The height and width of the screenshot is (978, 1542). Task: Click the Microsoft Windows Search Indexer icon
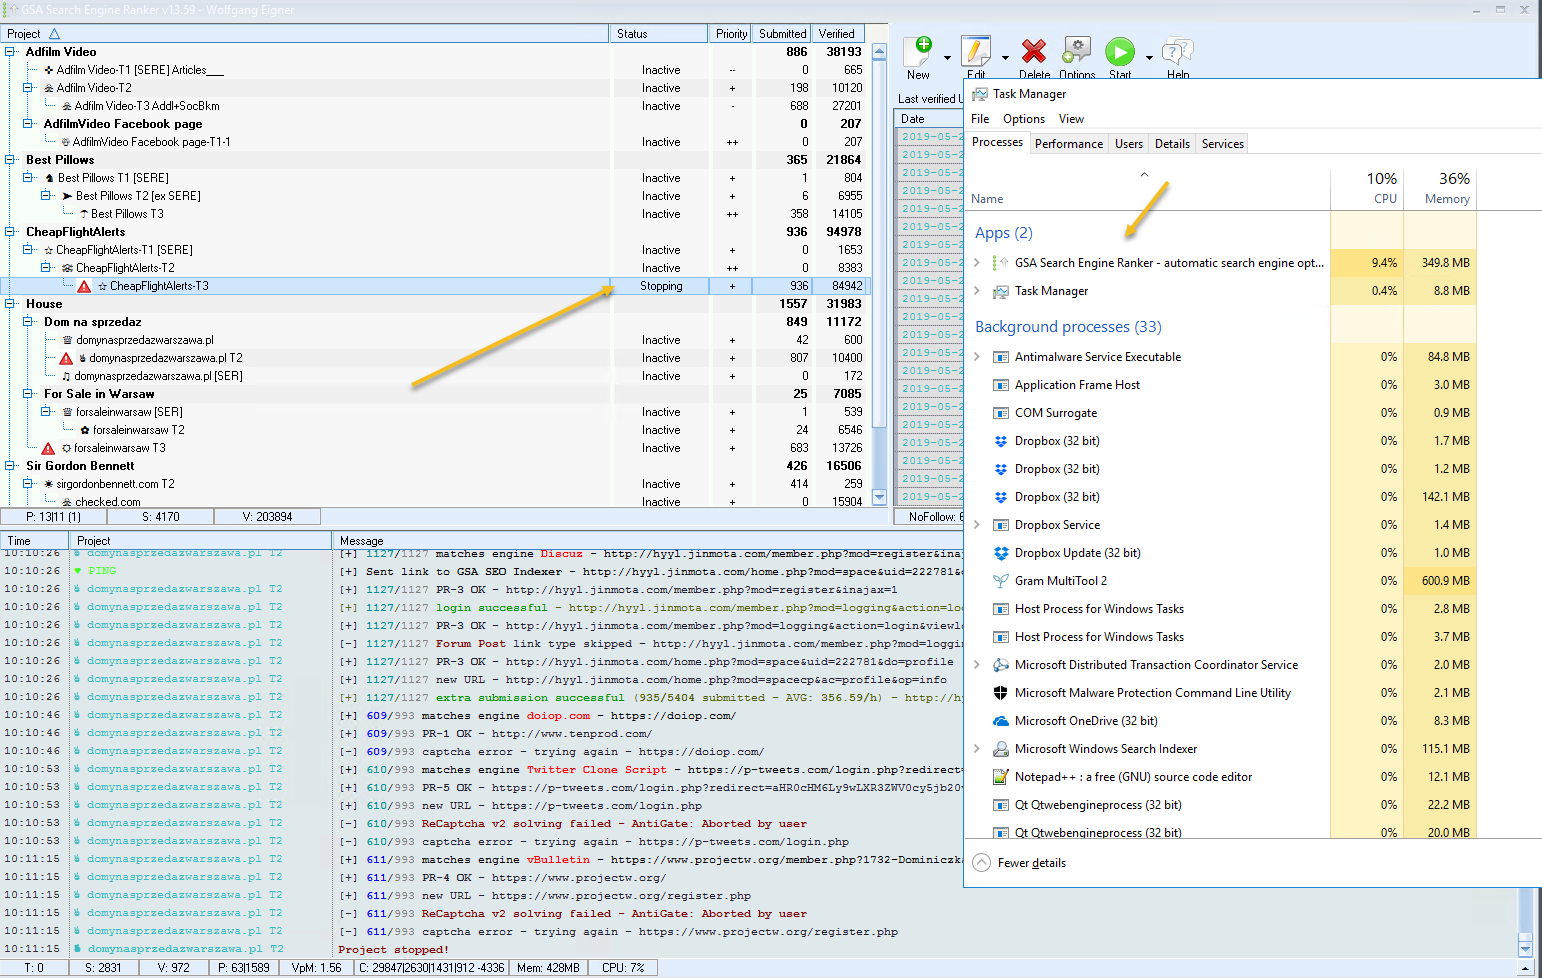point(1000,749)
